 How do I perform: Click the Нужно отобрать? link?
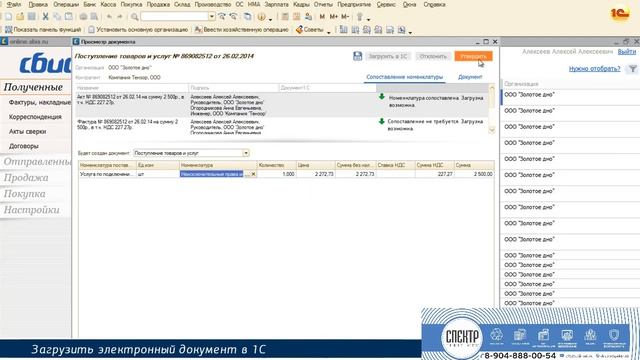tap(594, 69)
